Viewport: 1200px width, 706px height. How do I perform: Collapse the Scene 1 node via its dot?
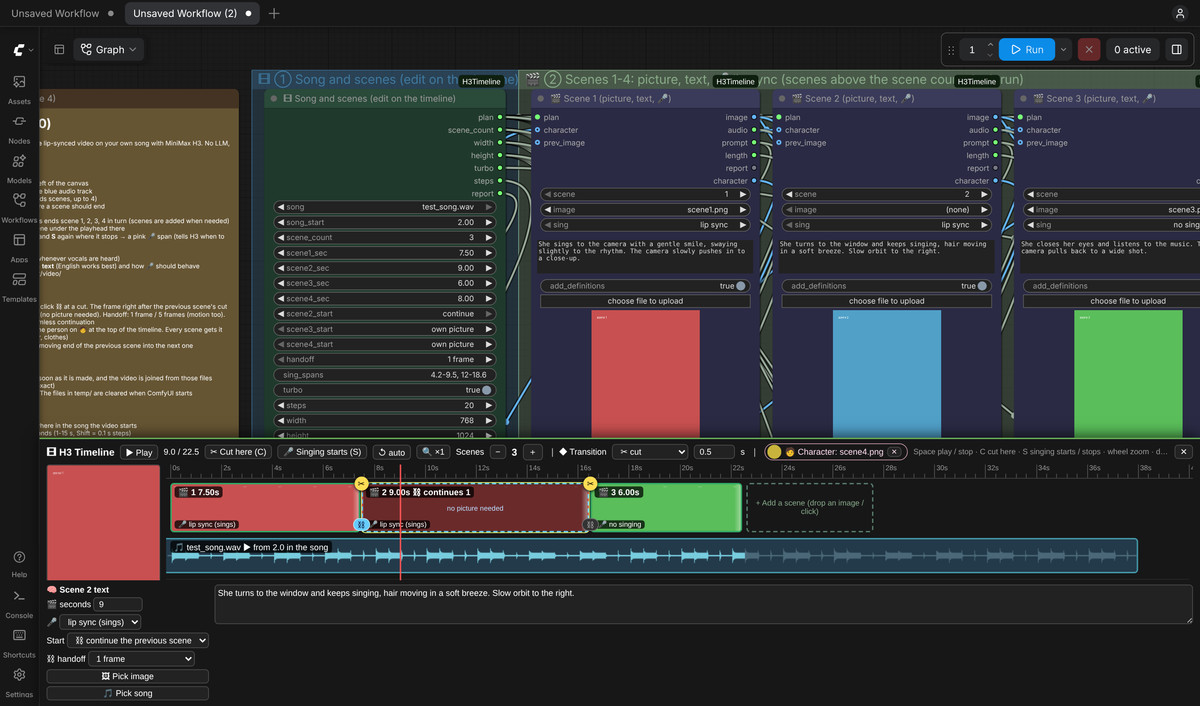[x=539, y=99]
